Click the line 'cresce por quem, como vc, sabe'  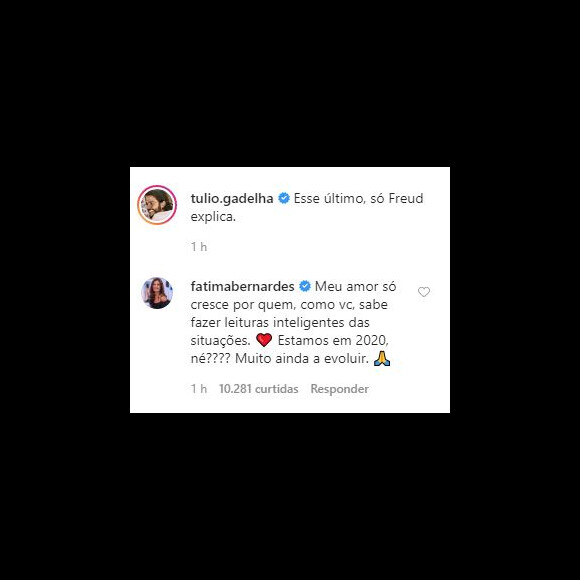click(x=289, y=304)
